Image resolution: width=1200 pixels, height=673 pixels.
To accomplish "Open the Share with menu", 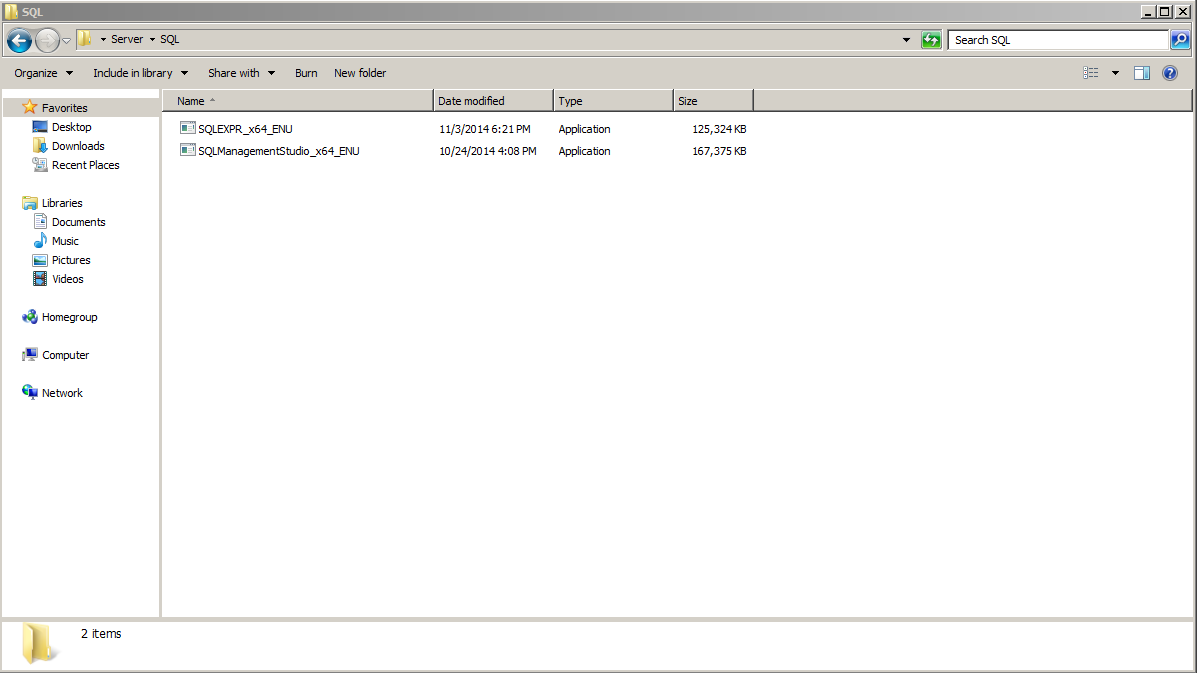I will 242,73.
